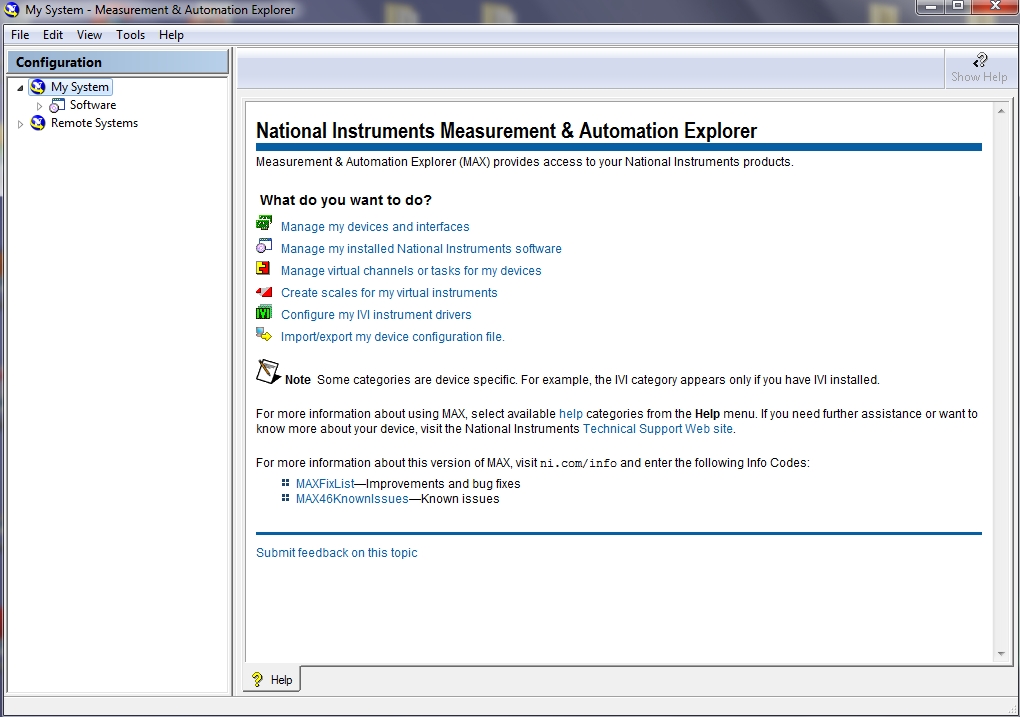Open the File menu
The image size is (1020, 717).
[x=20, y=34]
